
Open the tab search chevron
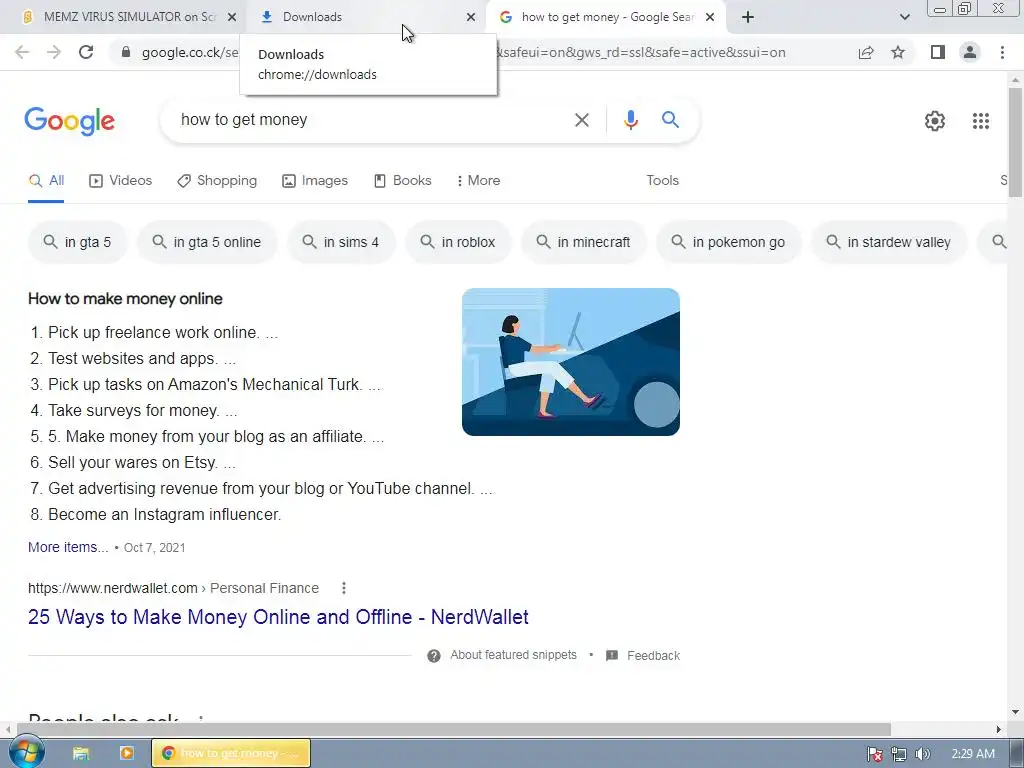point(904,17)
